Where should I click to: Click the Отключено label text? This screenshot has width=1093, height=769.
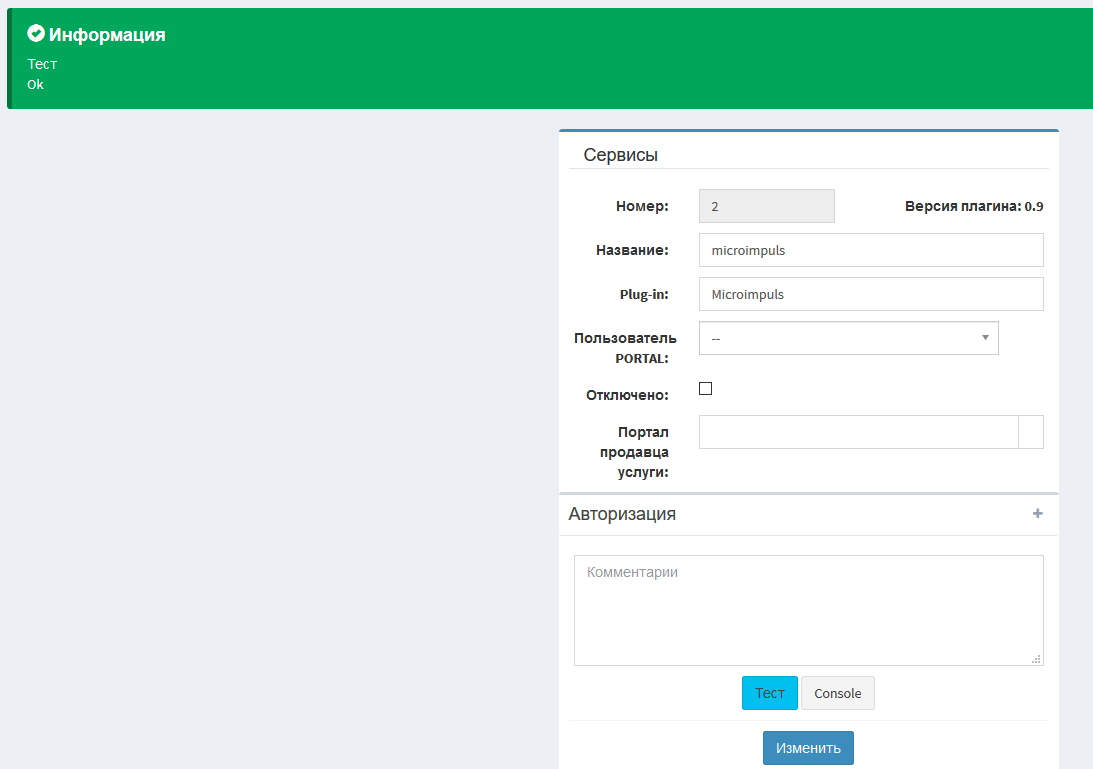tap(627, 395)
